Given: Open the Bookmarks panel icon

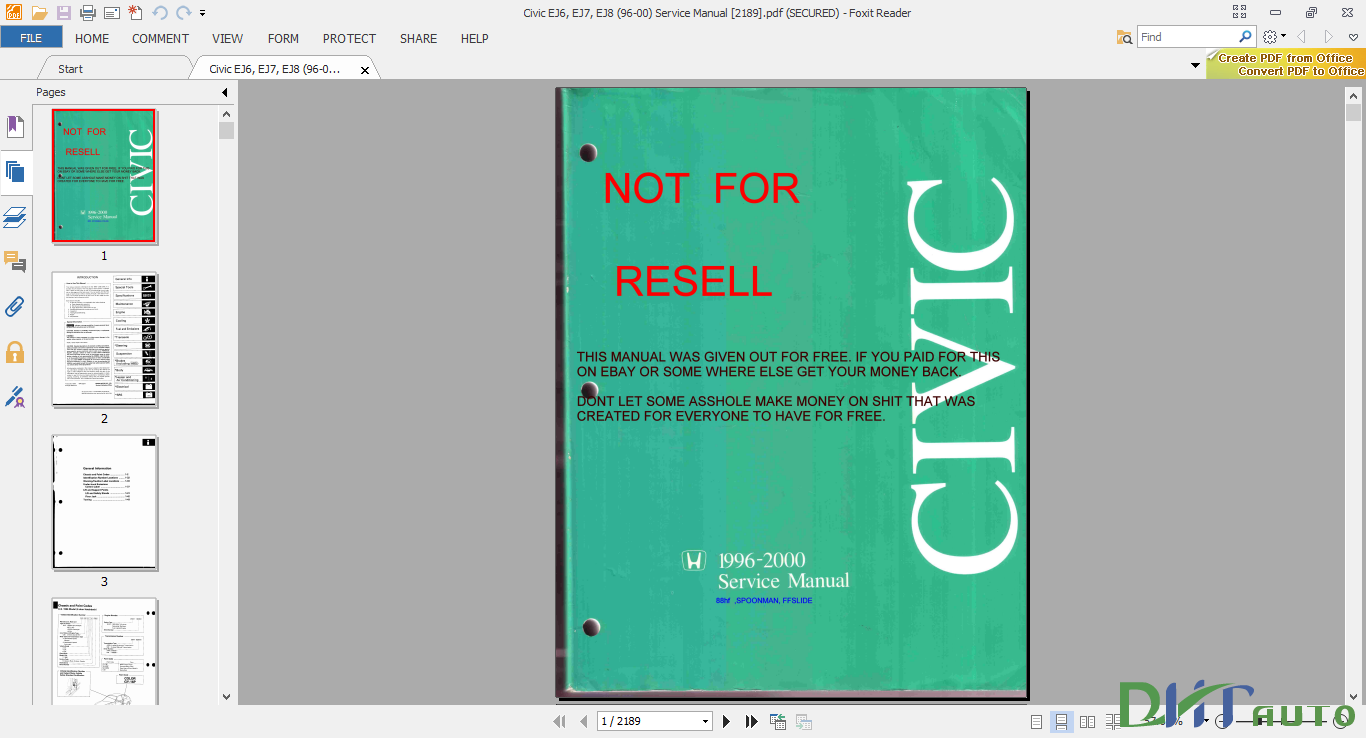Looking at the screenshot, I should [x=15, y=126].
